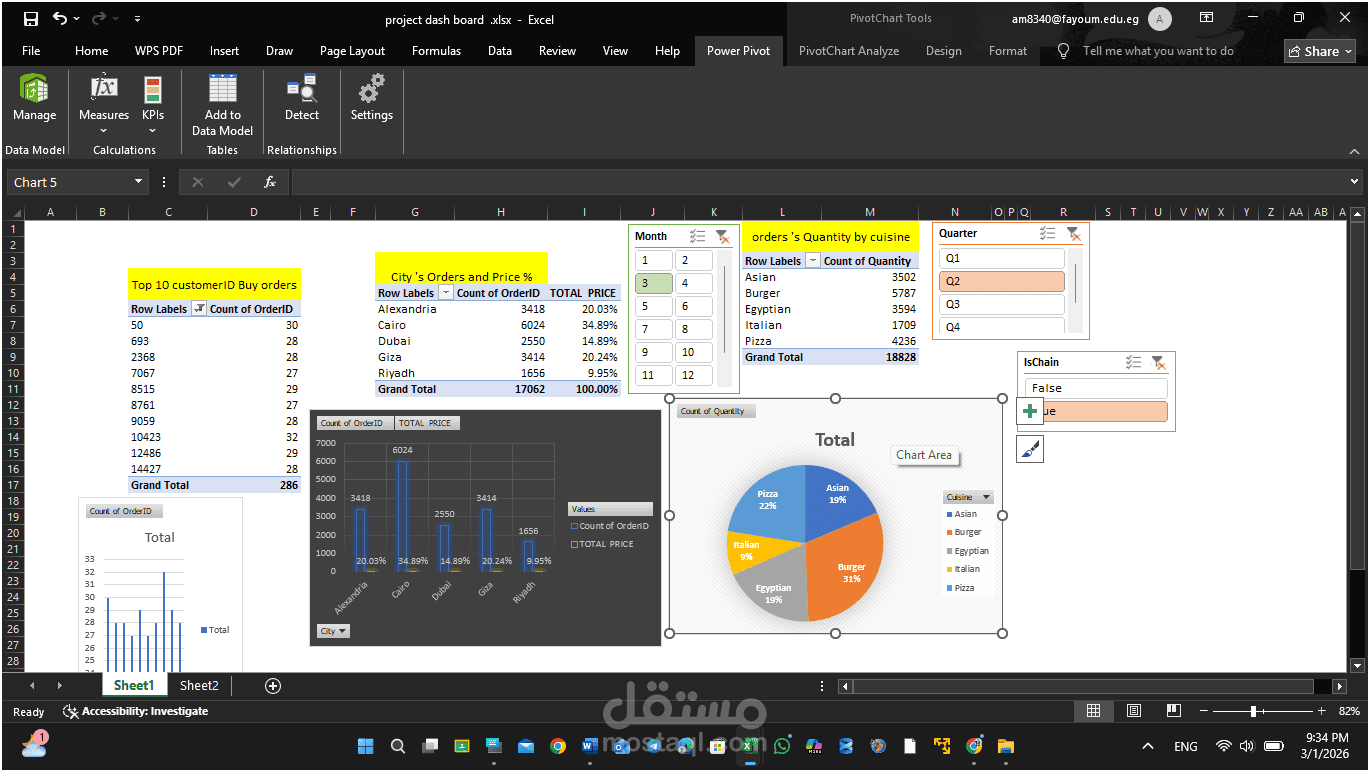
Task: Open the Measures dropdown in Calculations
Action: coord(104,104)
